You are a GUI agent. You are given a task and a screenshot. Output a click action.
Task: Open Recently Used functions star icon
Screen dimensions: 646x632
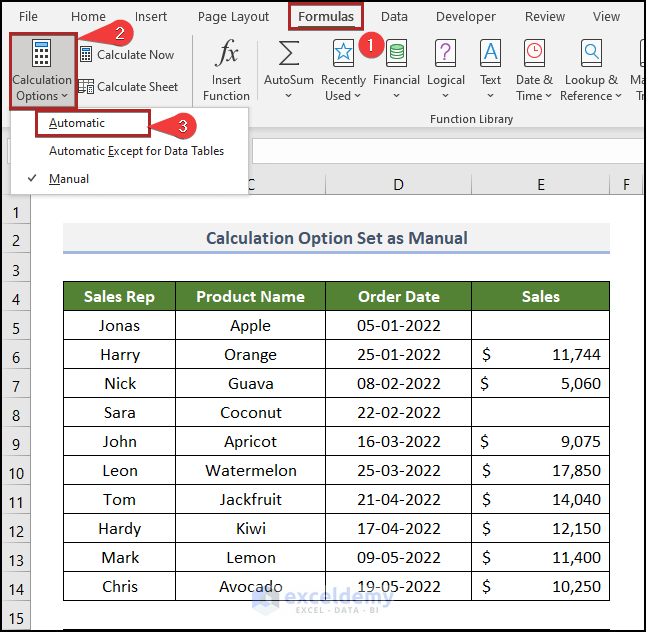[x=343, y=54]
